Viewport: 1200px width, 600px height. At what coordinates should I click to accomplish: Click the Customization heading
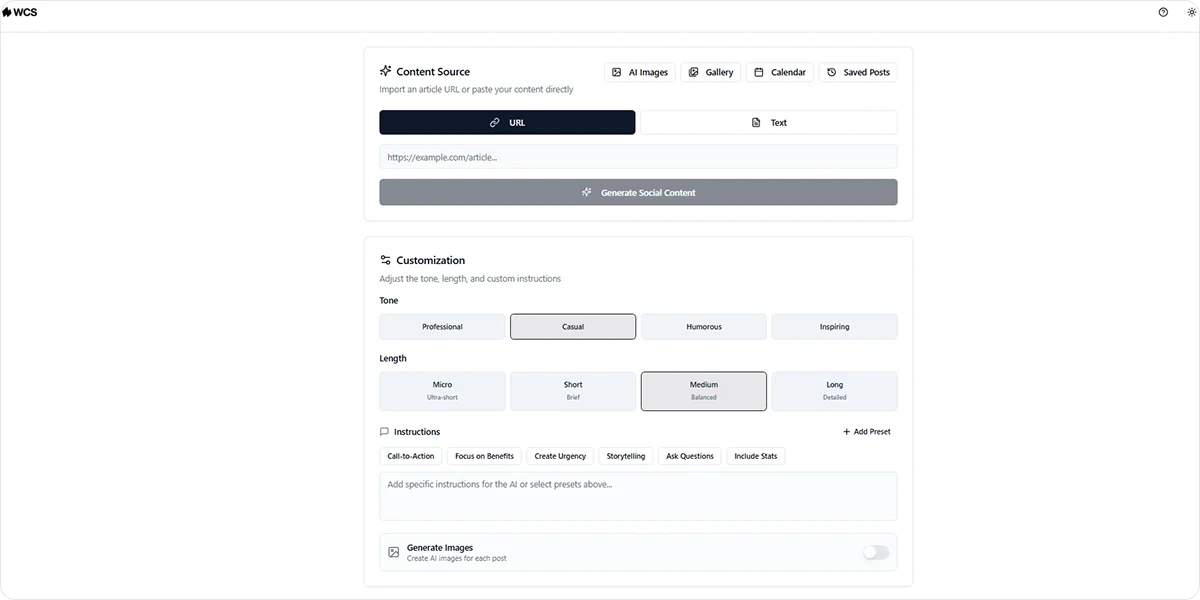(x=431, y=260)
